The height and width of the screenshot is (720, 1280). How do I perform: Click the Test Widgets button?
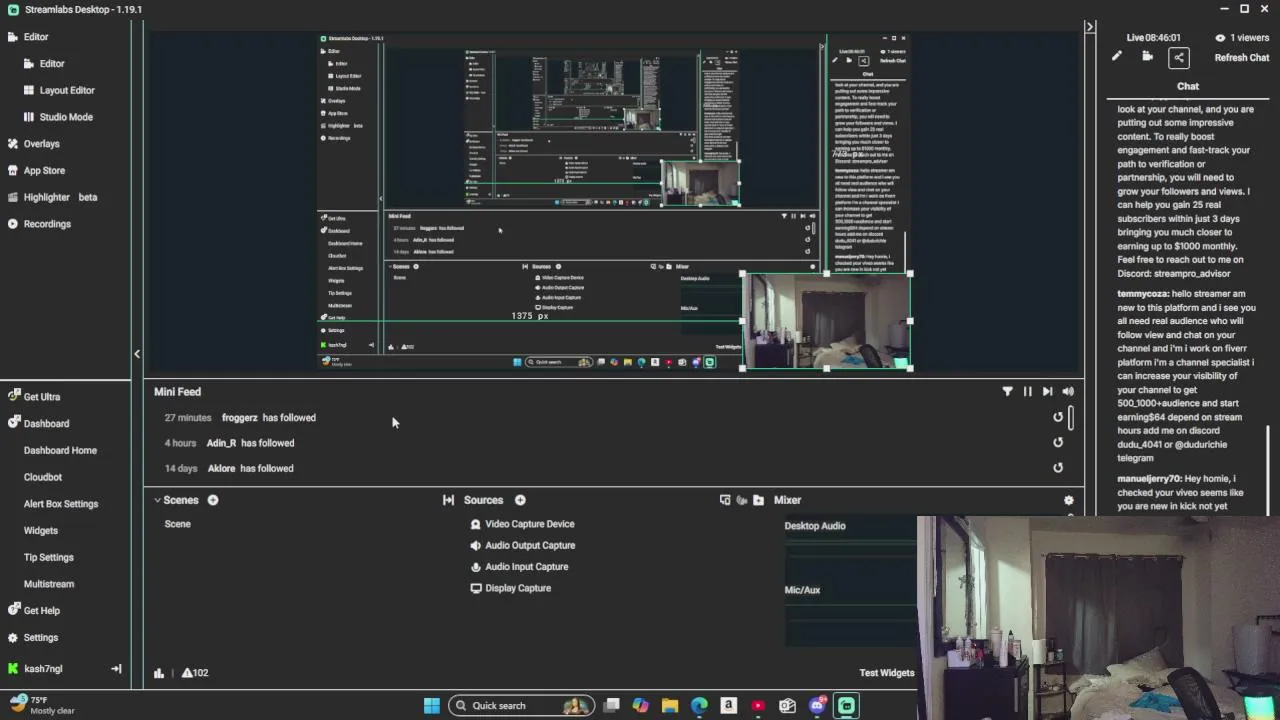click(x=886, y=673)
